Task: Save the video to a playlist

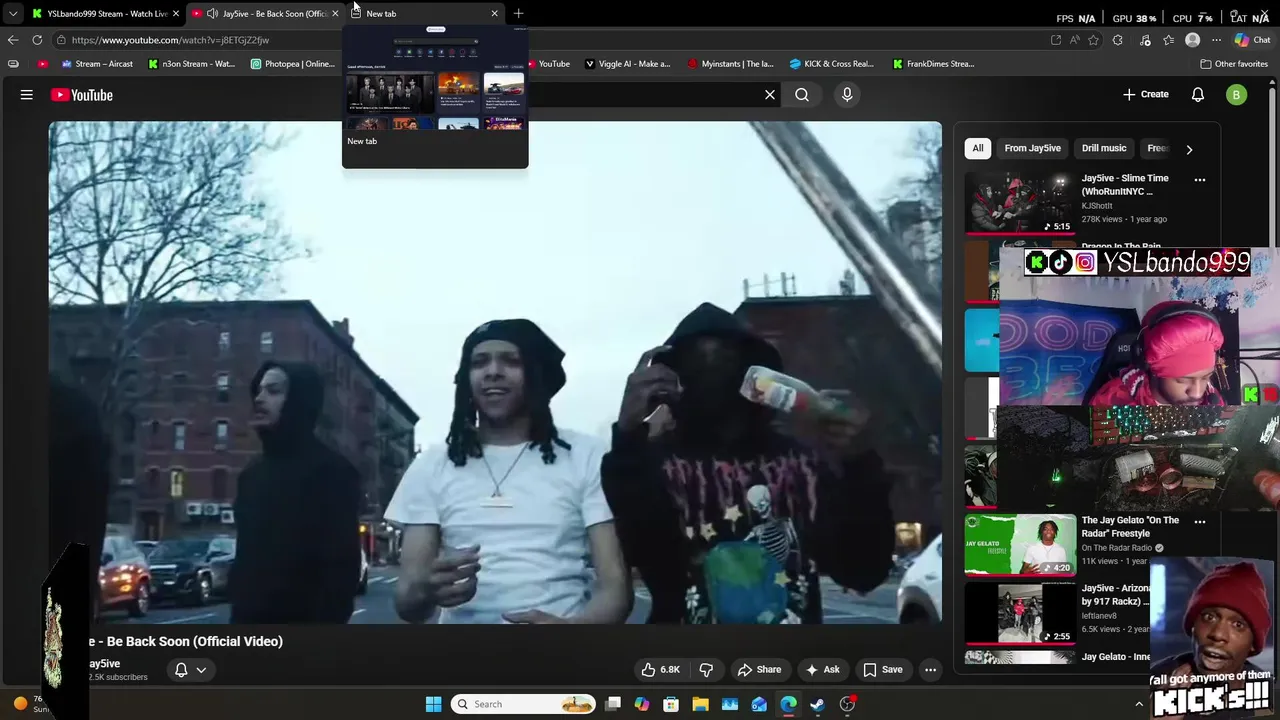Action: click(883, 670)
